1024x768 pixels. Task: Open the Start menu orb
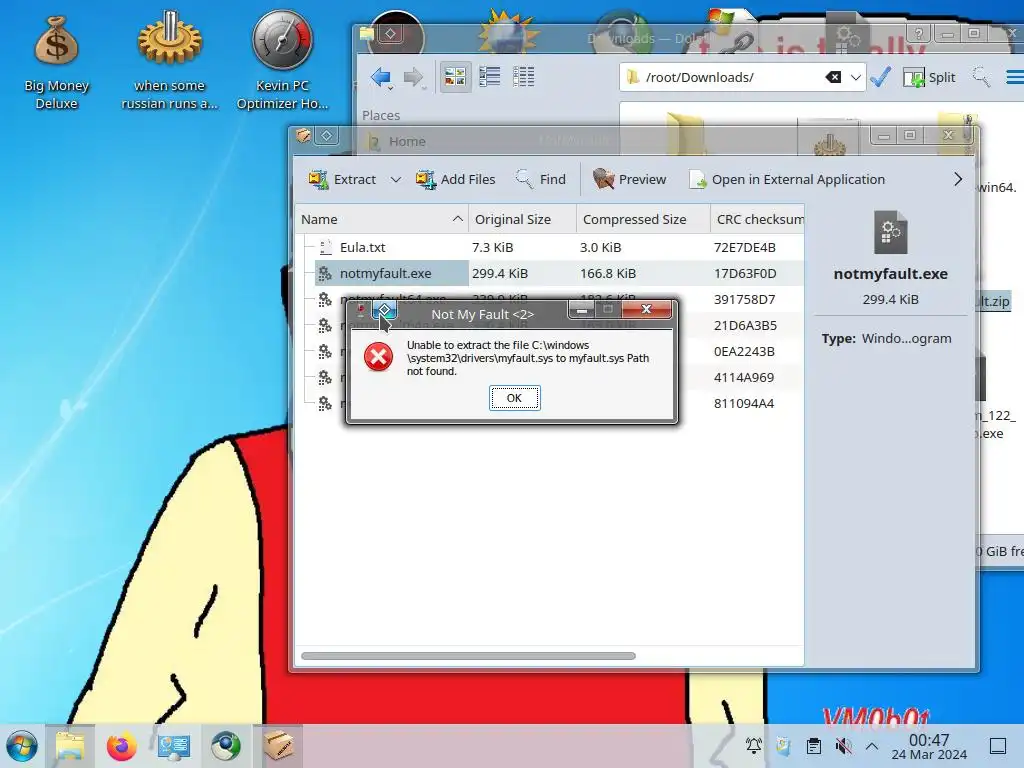click(22, 746)
